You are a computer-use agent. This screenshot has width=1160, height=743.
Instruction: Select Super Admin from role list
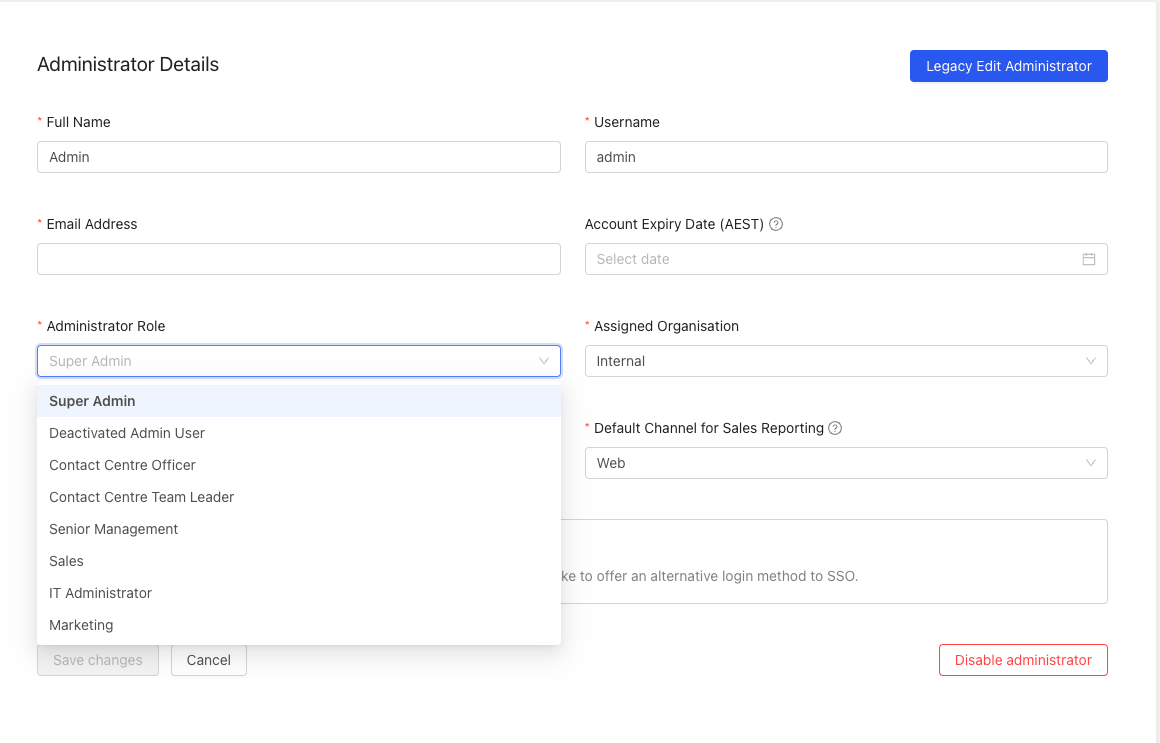pyautogui.click(x=92, y=401)
